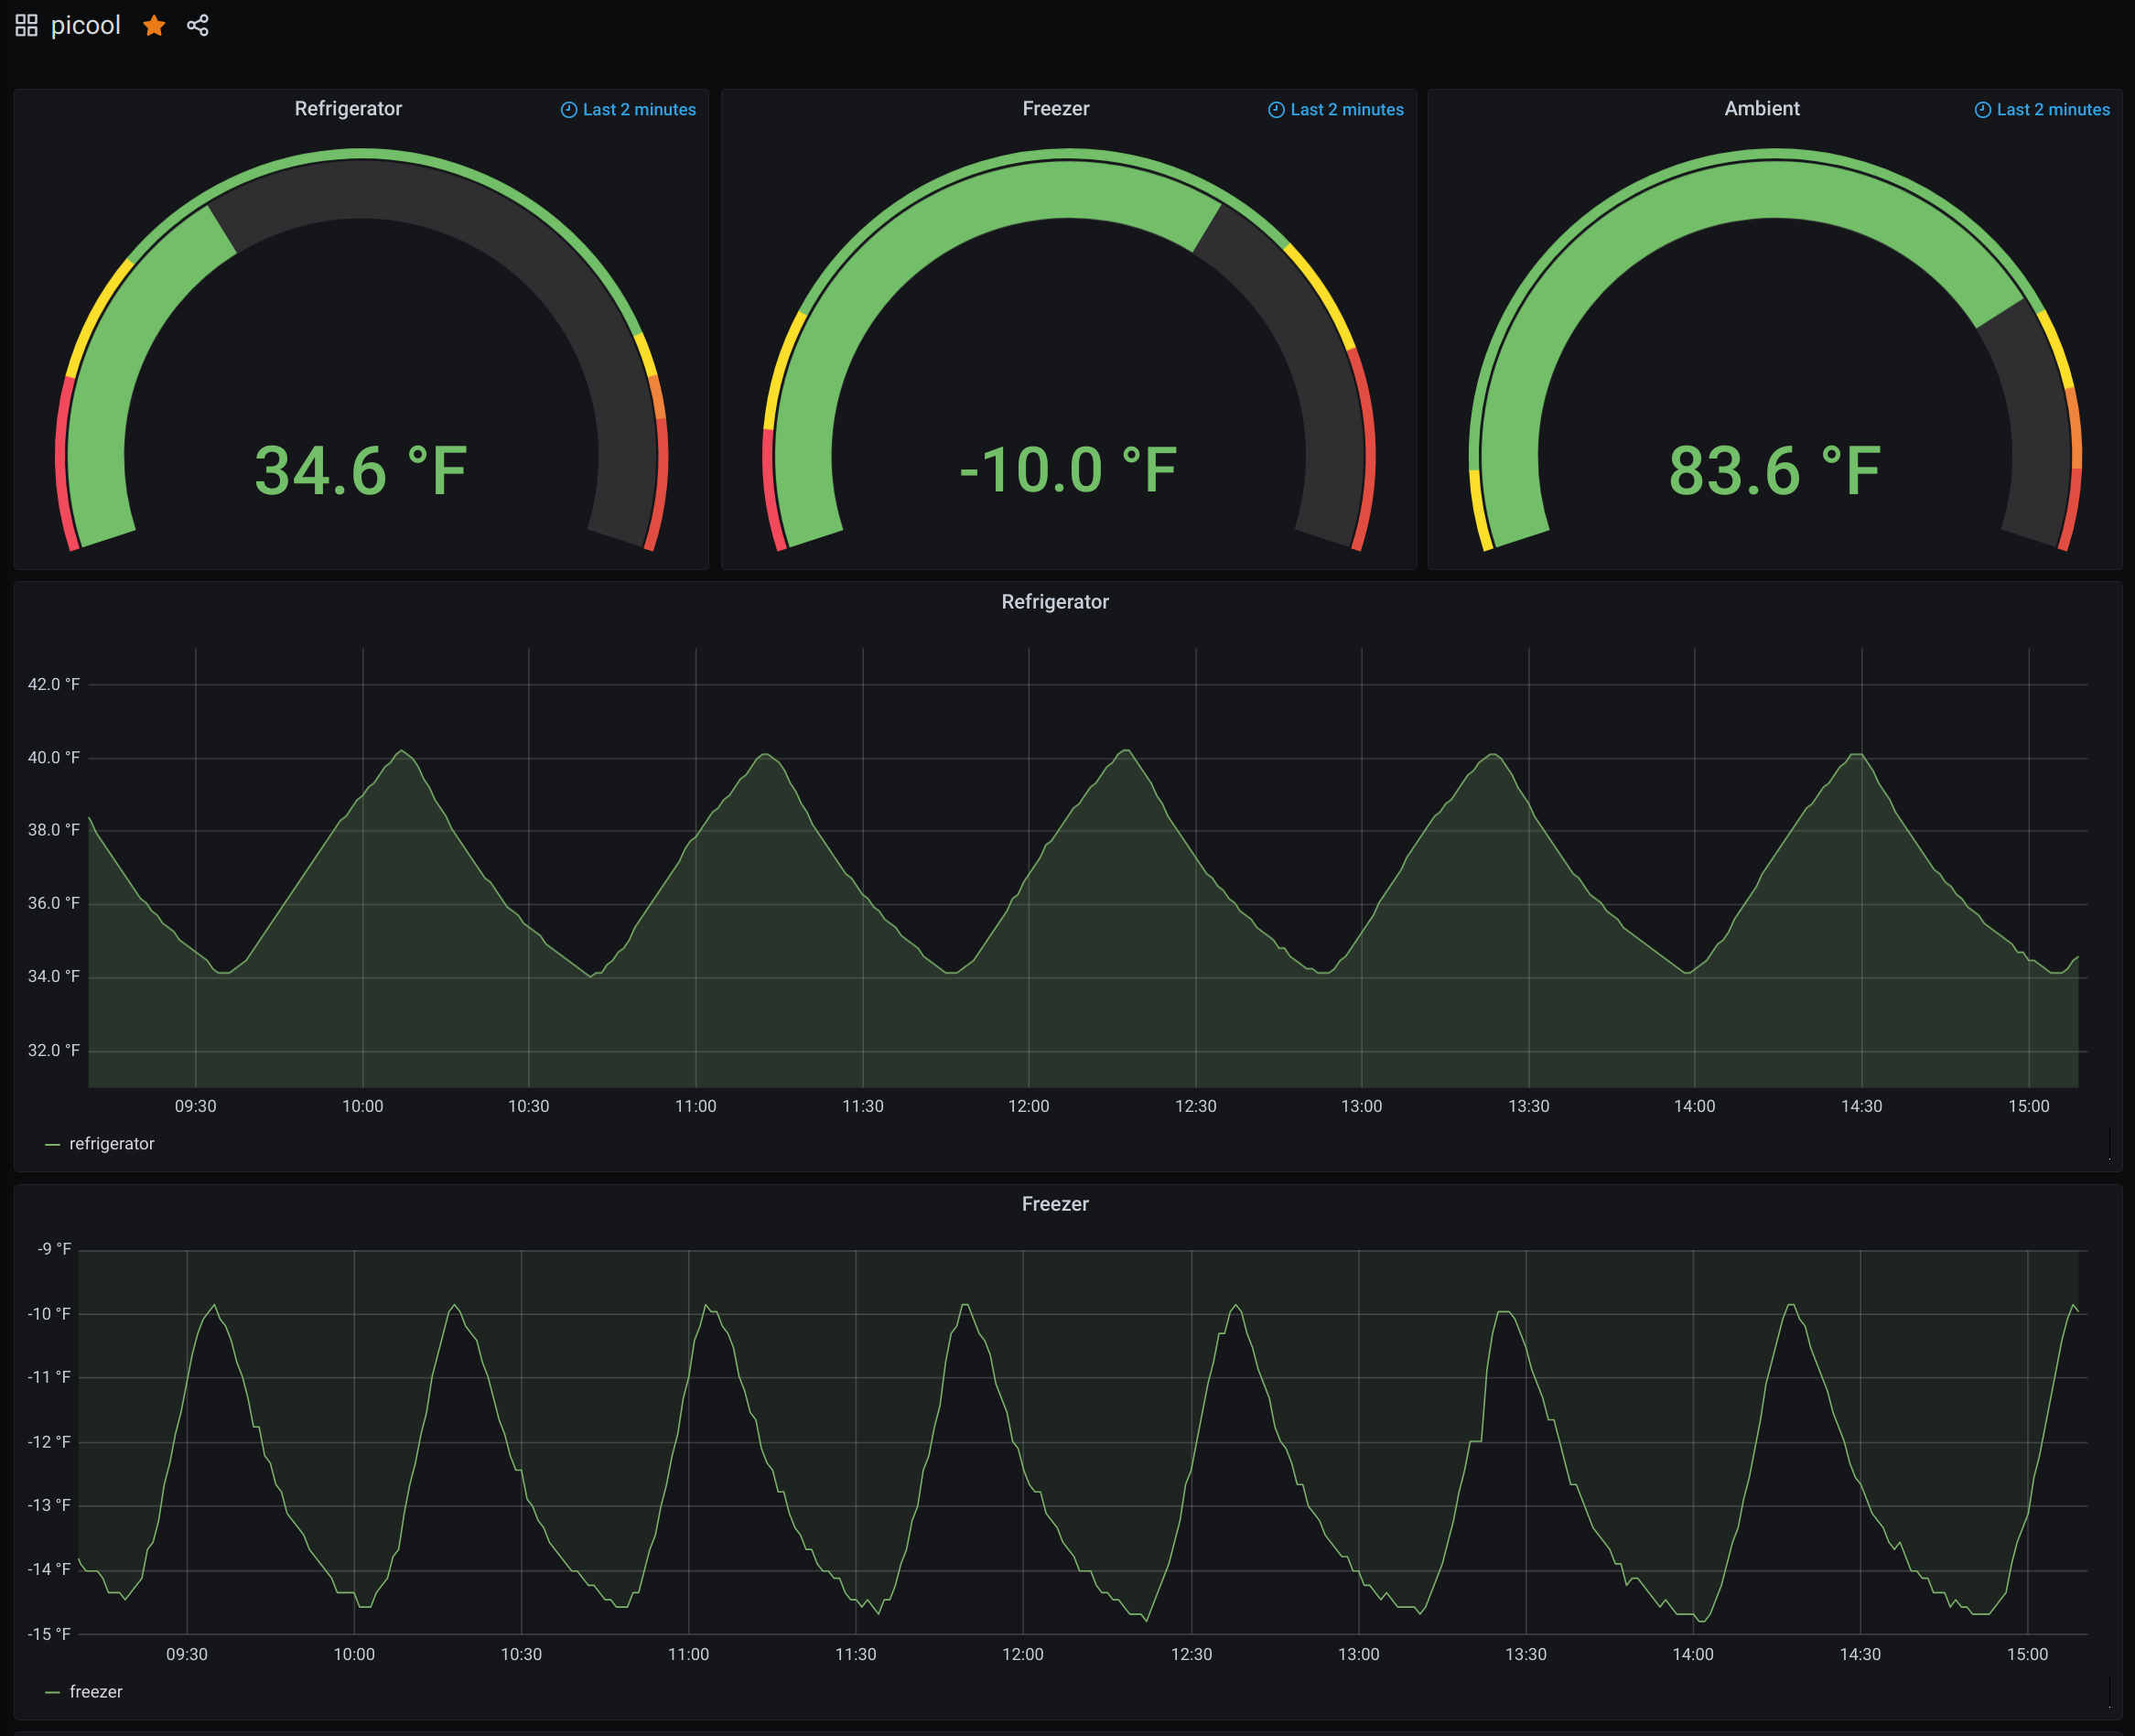2135x1736 pixels.
Task: Open the Ambient gauge panel title menu
Action: click(x=1761, y=109)
